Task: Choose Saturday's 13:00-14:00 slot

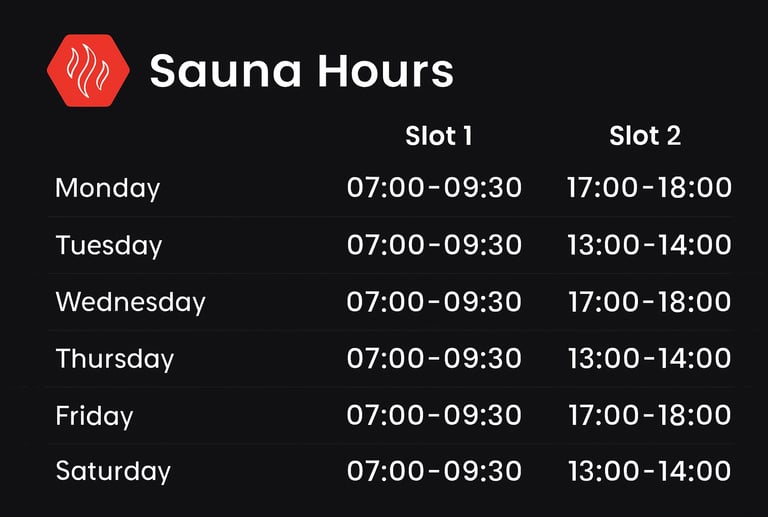Action: (649, 471)
